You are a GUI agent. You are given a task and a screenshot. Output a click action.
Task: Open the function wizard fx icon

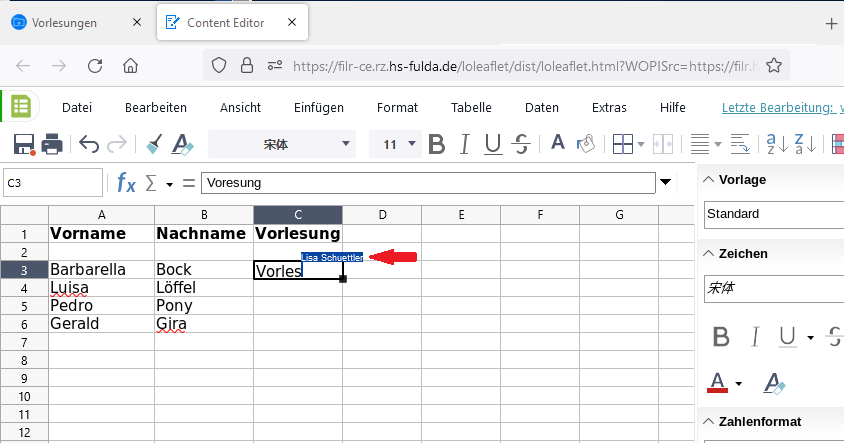126,183
